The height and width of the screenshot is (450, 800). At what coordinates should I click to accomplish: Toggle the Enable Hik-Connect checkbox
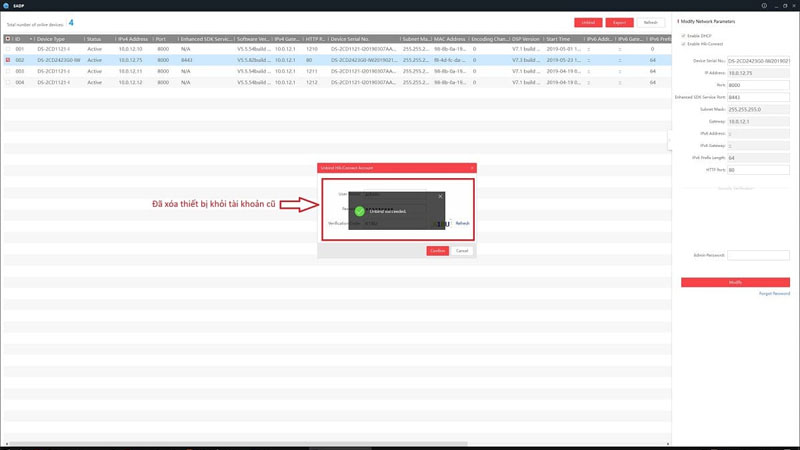(x=683, y=44)
